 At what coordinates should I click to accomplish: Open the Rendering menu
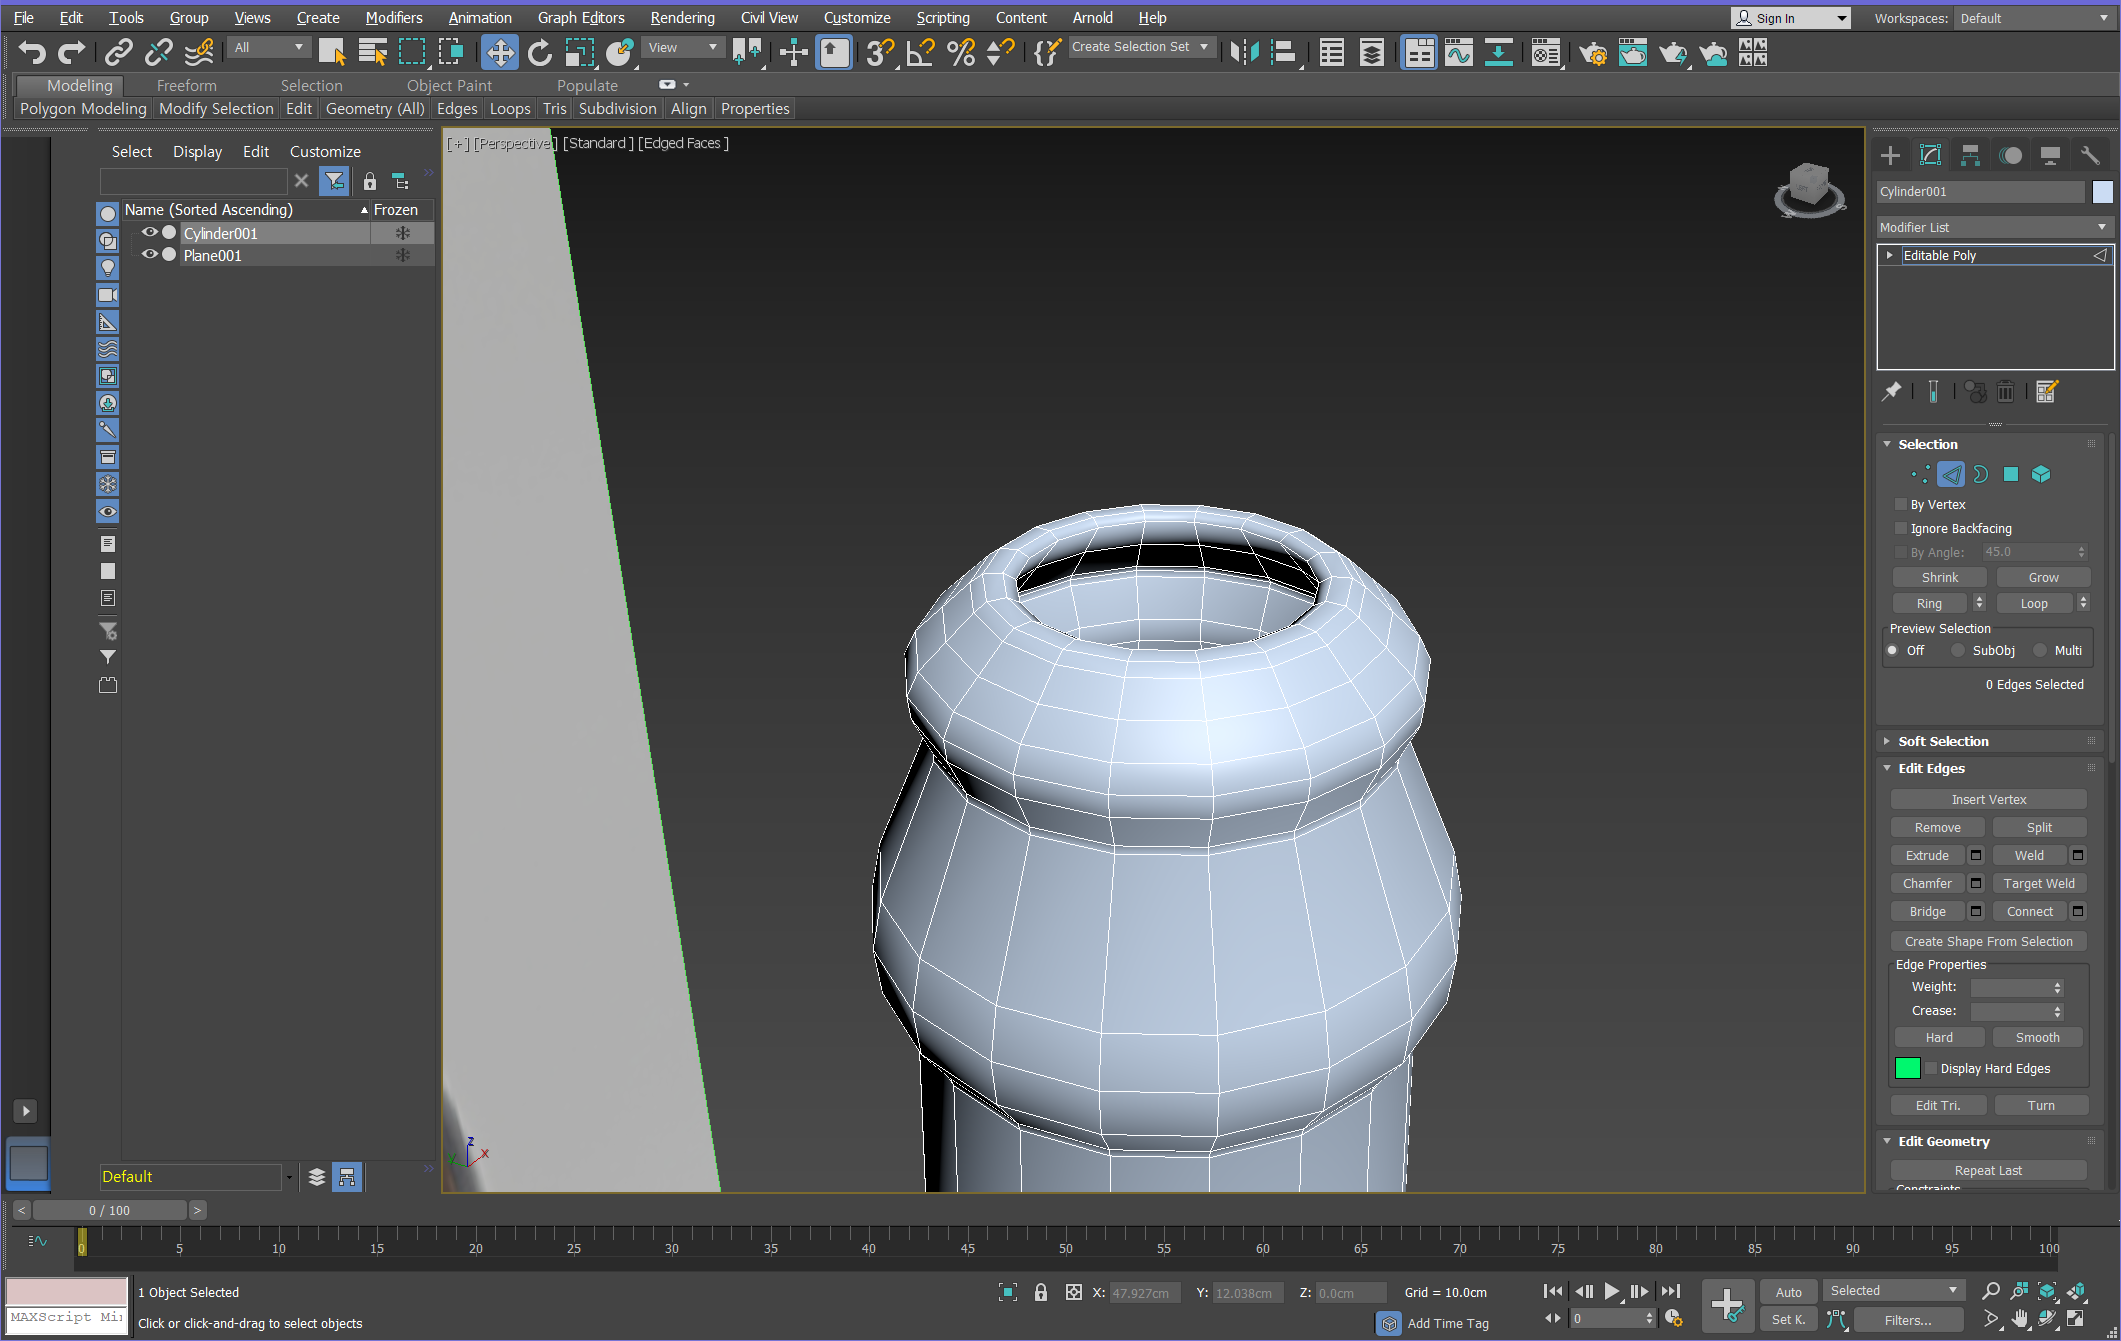(x=682, y=18)
